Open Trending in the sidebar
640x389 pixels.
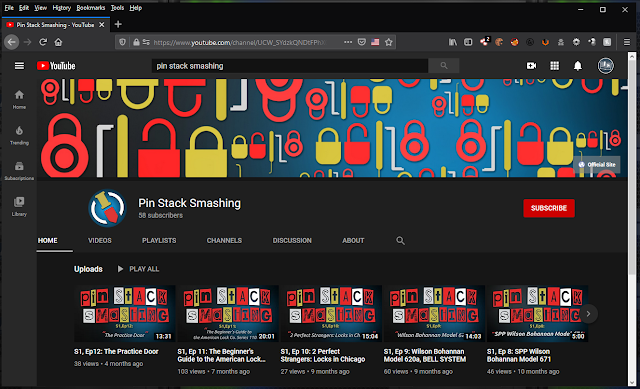19,135
